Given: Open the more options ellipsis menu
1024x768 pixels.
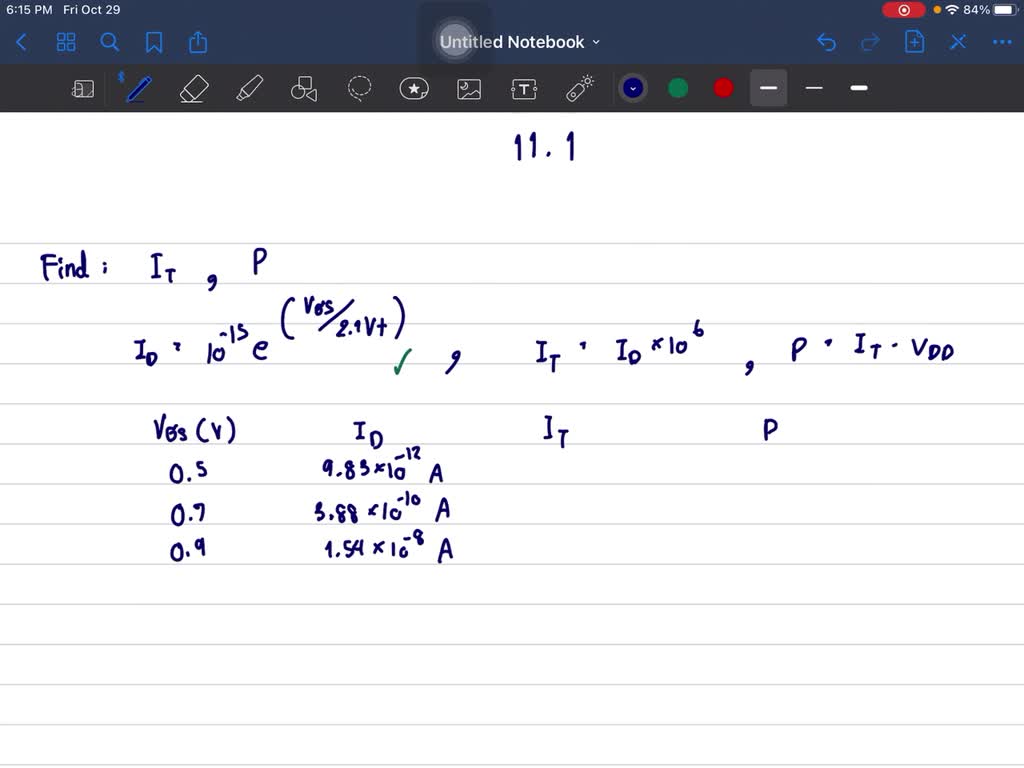Looking at the screenshot, I should [1002, 42].
